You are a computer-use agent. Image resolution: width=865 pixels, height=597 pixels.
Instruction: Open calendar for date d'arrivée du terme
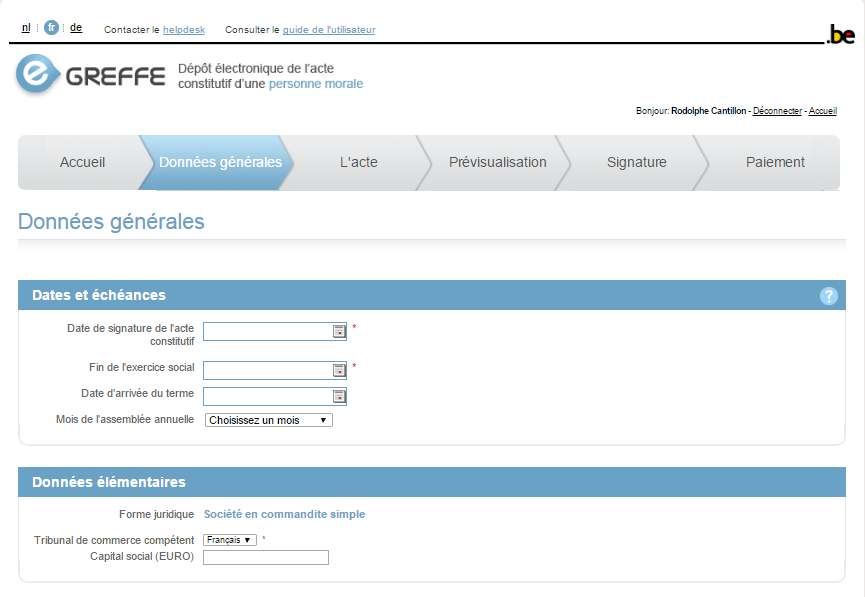click(339, 396)
